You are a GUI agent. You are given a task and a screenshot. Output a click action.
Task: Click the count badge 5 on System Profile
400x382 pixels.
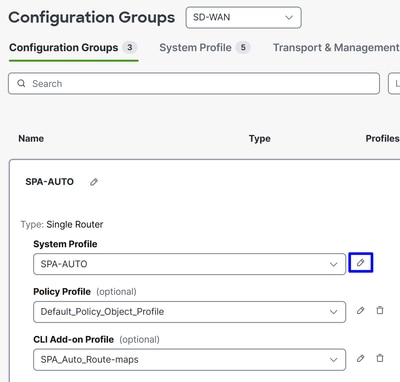click(x=243, y=48)
